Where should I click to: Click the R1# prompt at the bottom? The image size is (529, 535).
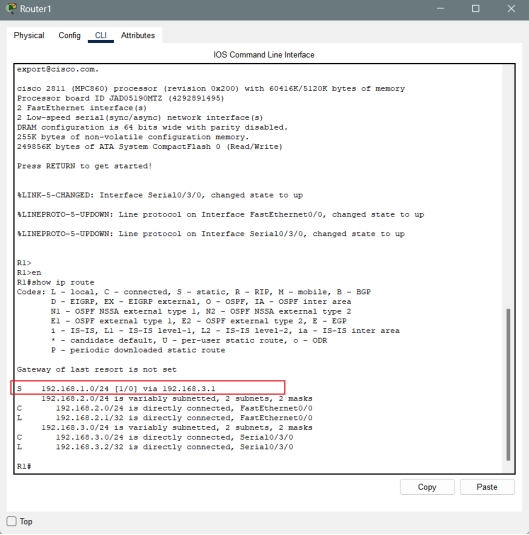click(24, 466)
